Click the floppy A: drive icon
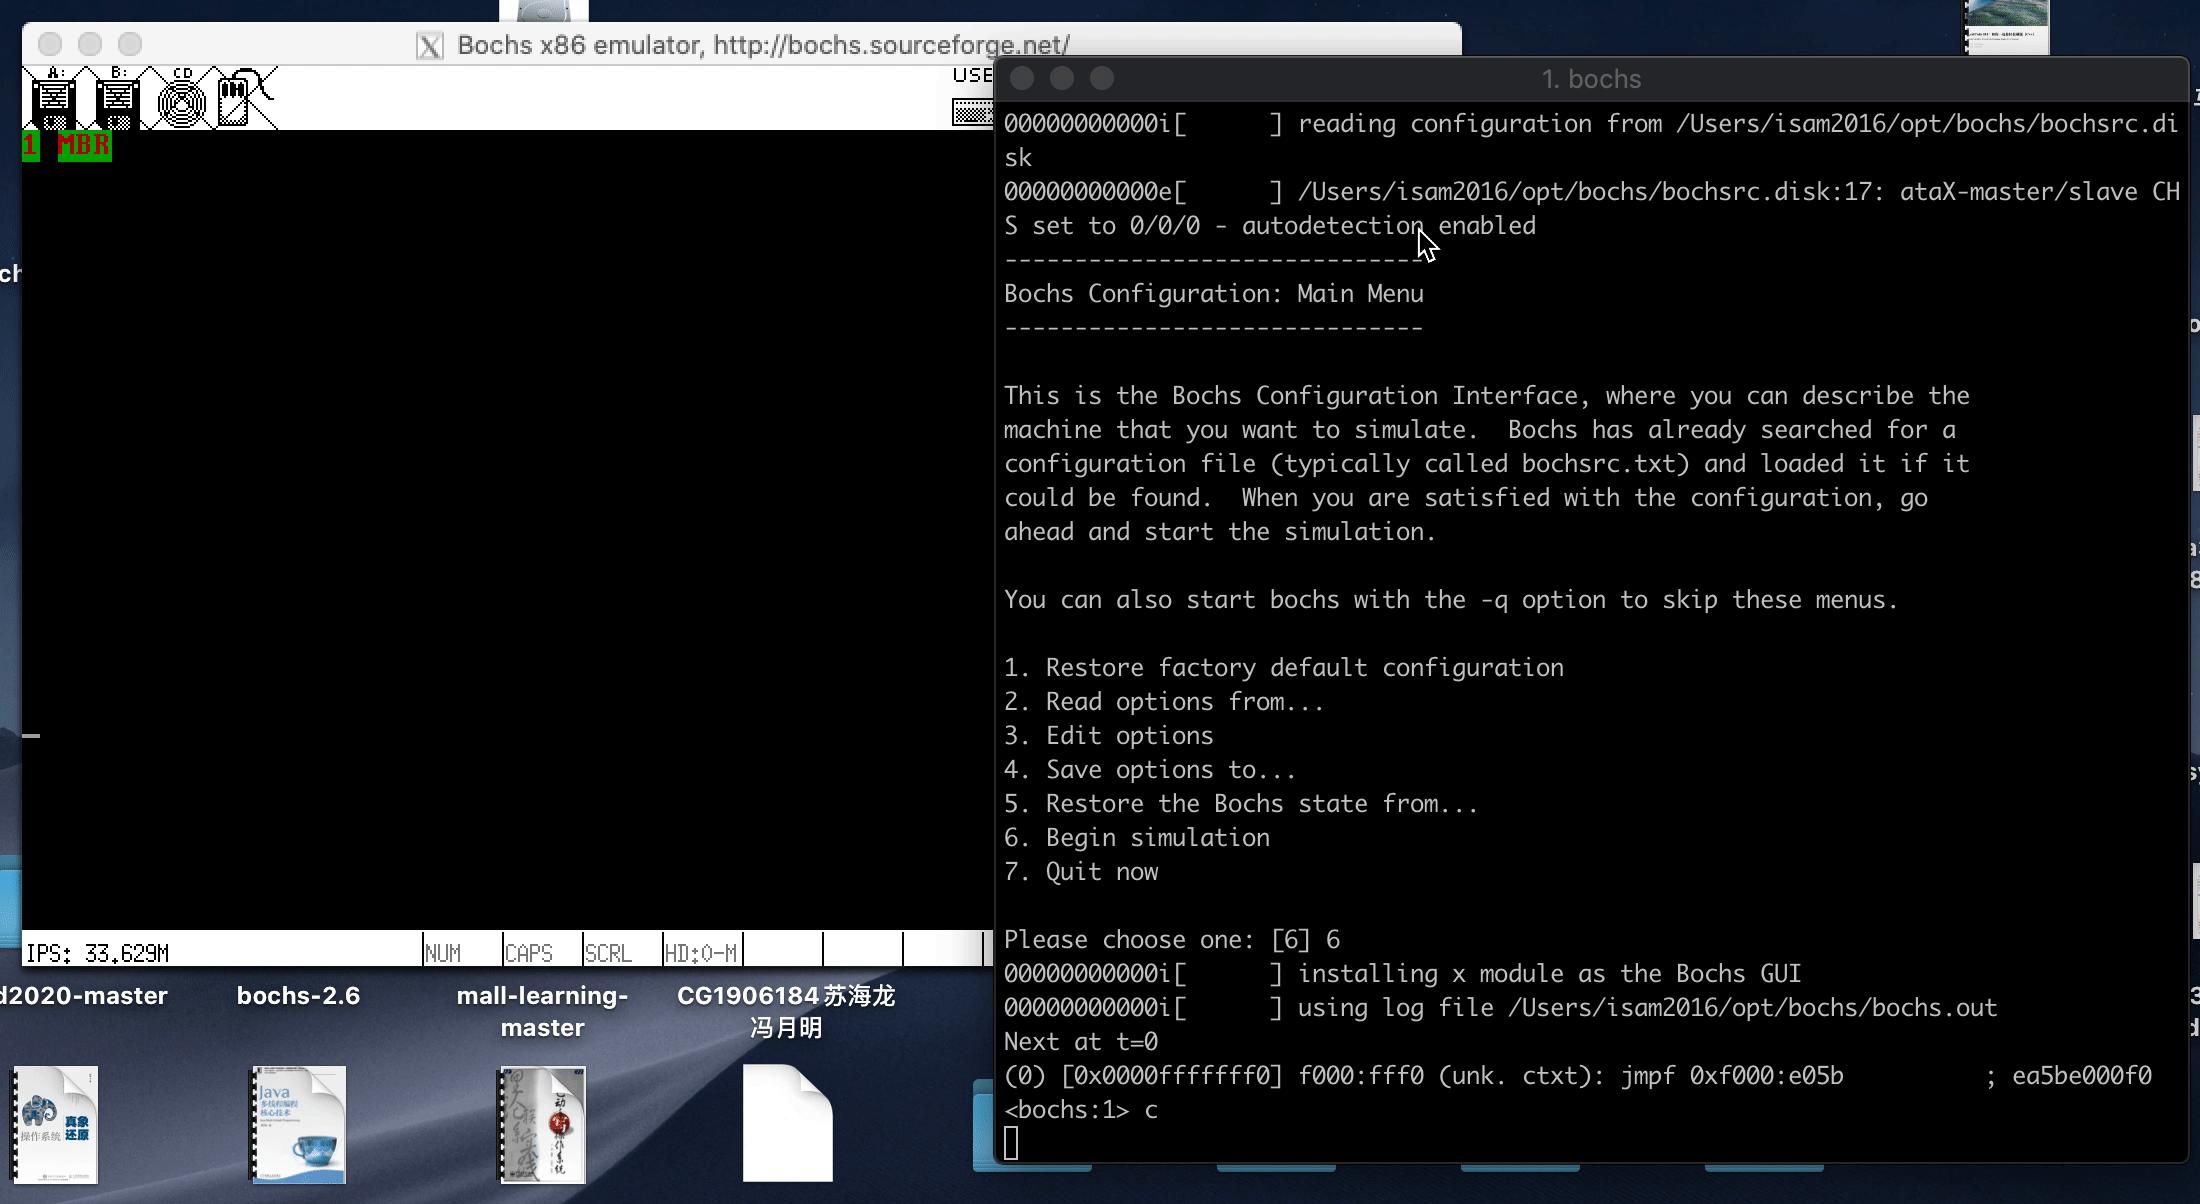 pos(53,99)
